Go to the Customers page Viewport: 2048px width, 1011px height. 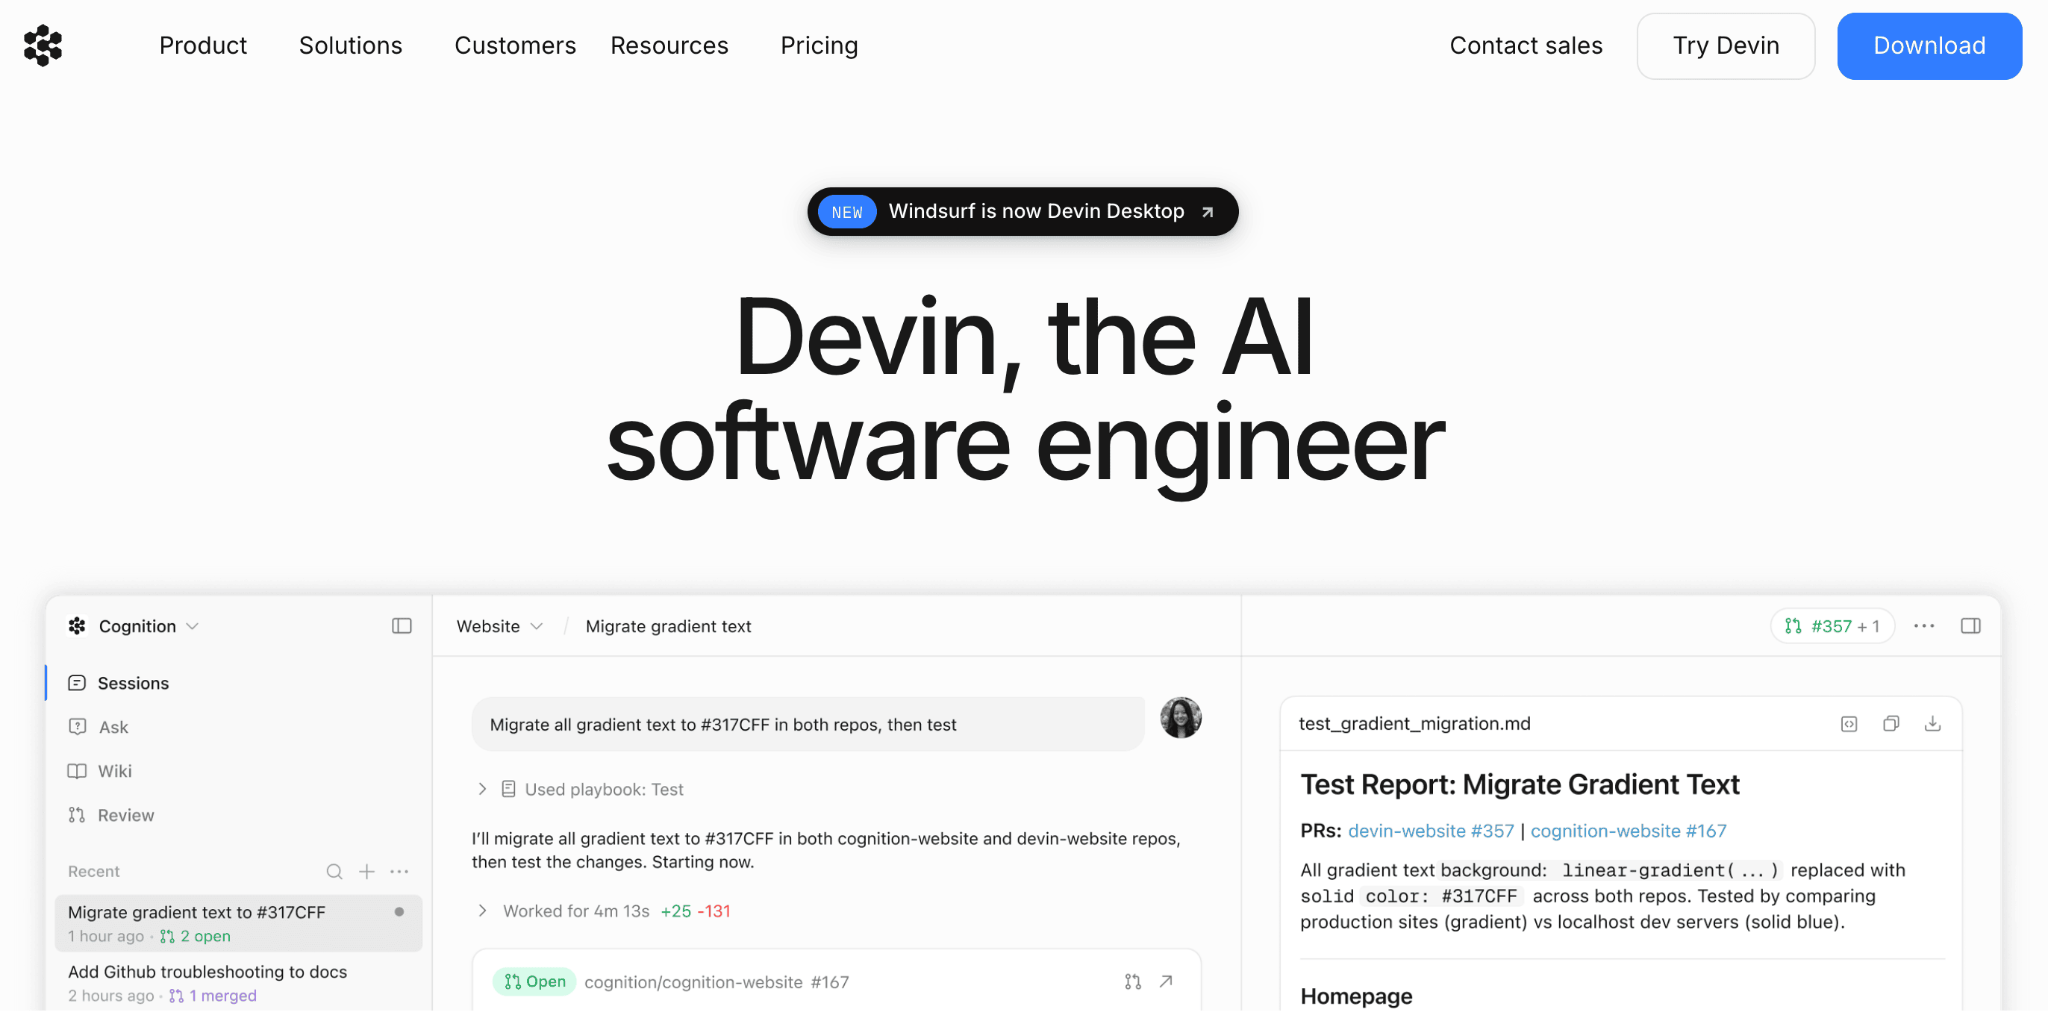point(515,46)
